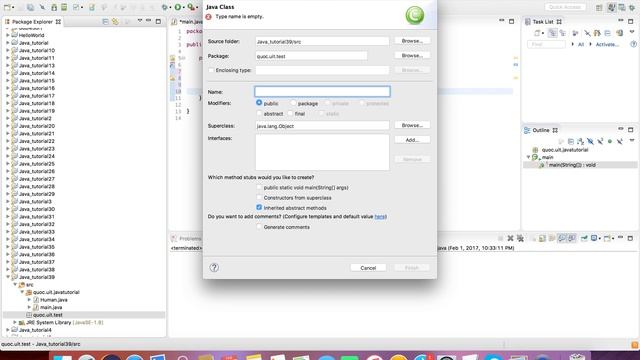Collapse the src folder node
640x360 pixels.
click(x=15, y=284)
